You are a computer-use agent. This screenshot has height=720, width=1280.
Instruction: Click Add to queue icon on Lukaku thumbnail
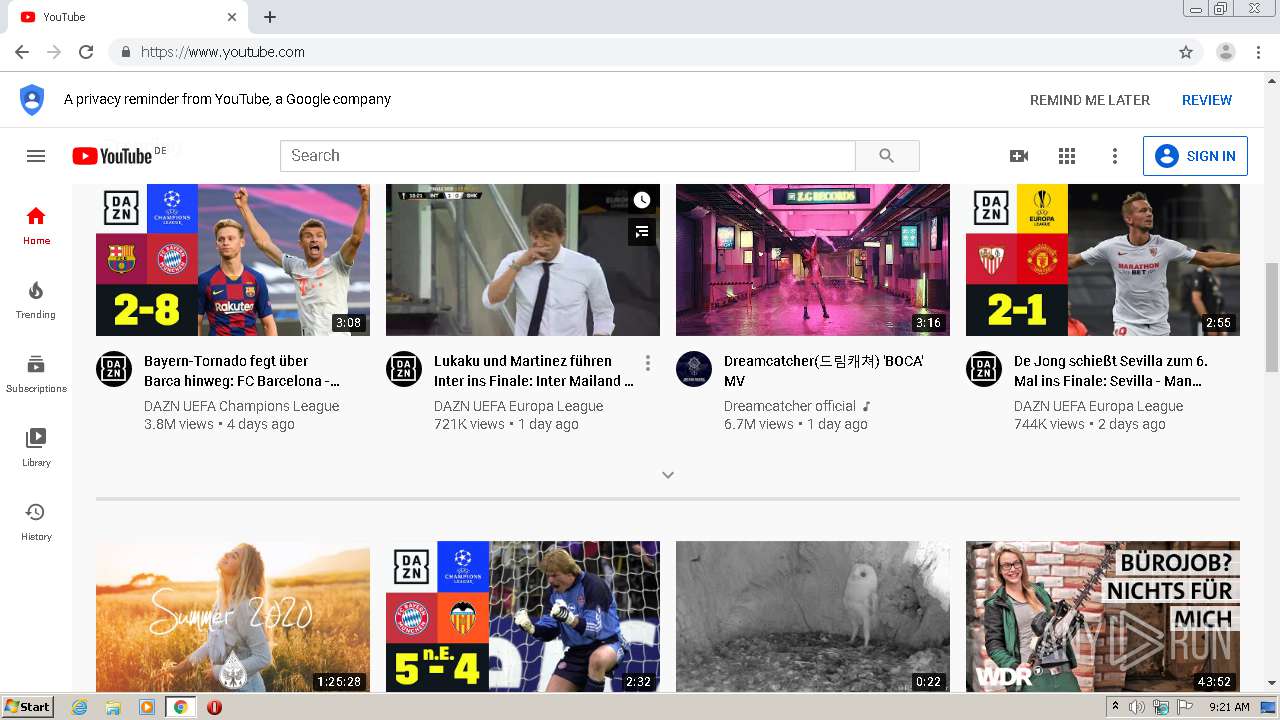[x=642, y=232]
